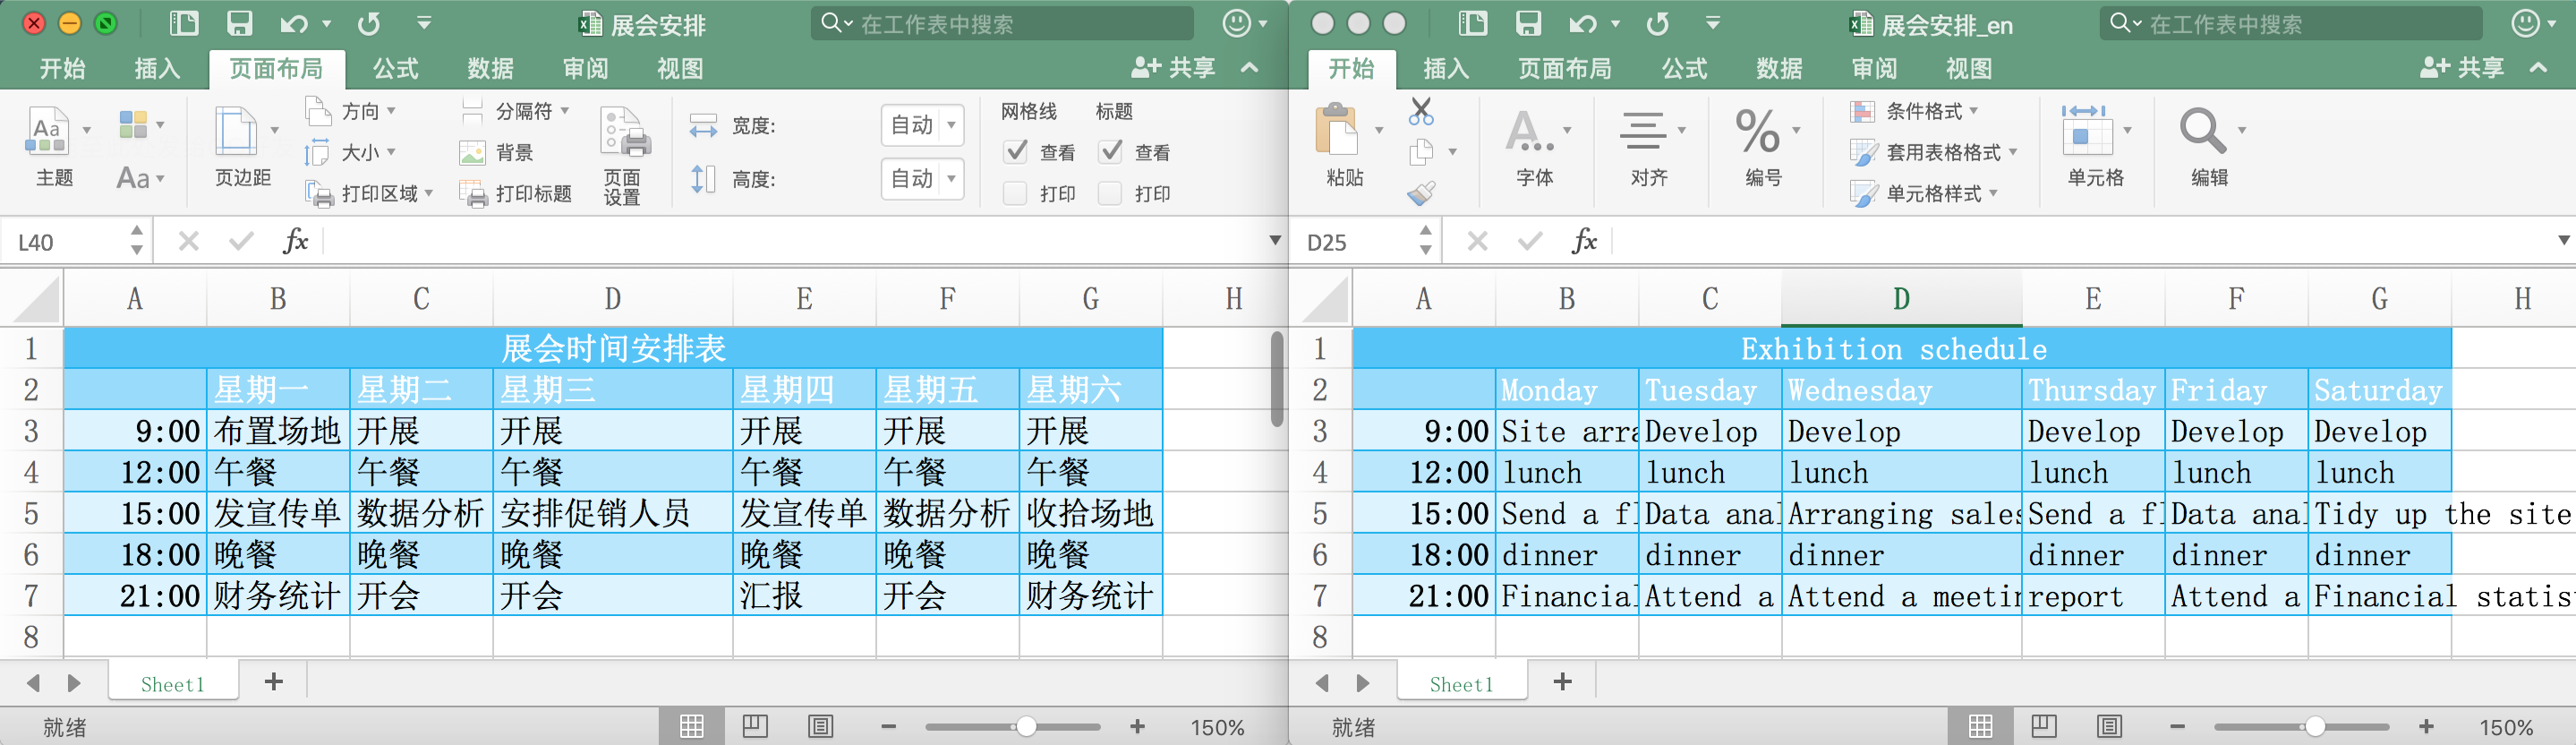Viewport: 2576px width, 745px height.
Task: Open Review (审阅) tab in right window
Action: [1874, 68]
